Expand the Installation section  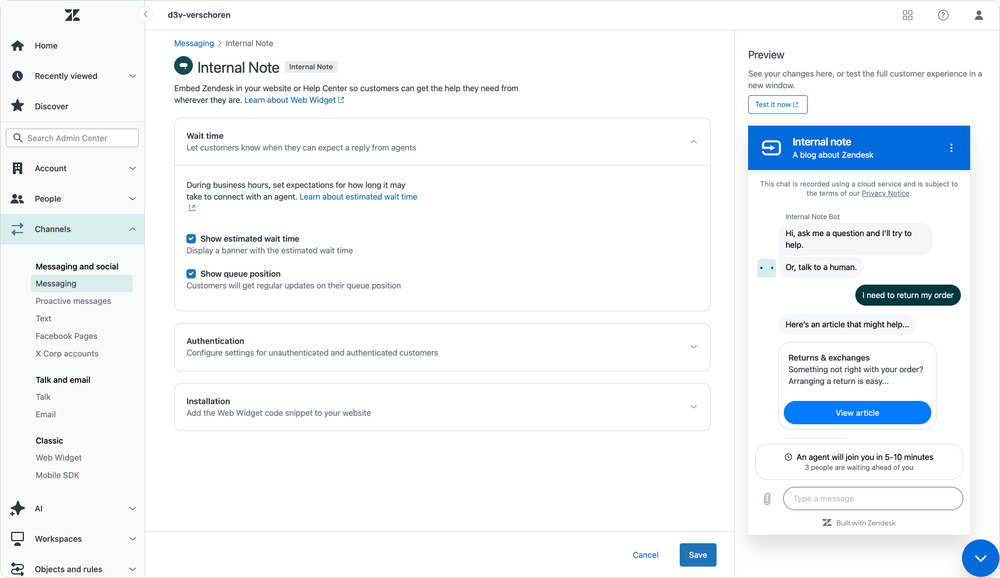(x=693, y=406)
